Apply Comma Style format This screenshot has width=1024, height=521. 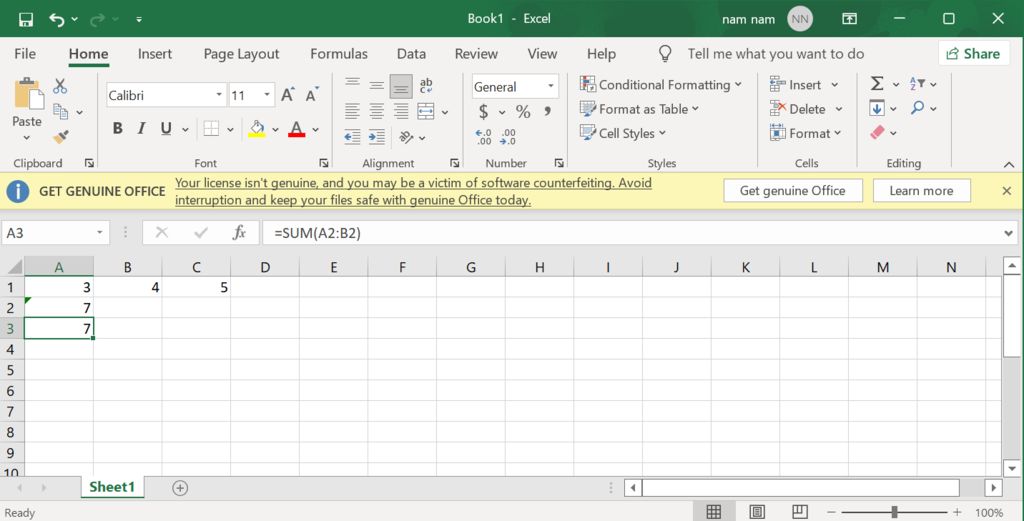tap(547, 111)
